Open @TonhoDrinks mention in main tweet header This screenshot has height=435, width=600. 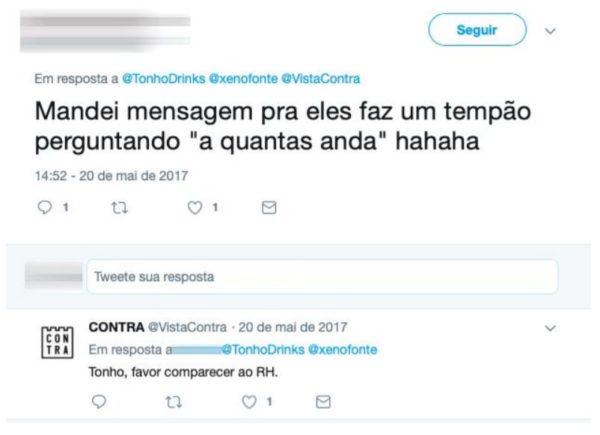pos(163,79)
